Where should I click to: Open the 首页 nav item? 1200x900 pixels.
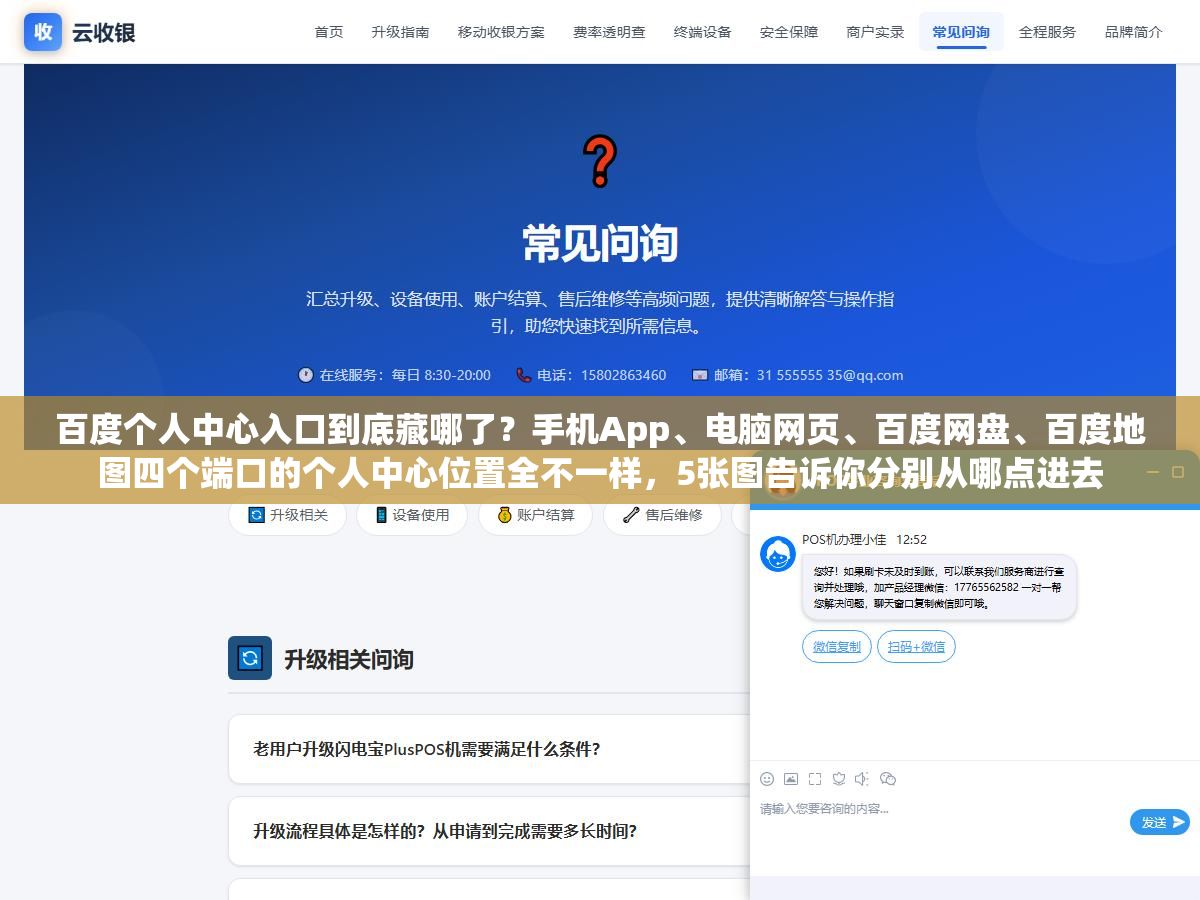329,32
